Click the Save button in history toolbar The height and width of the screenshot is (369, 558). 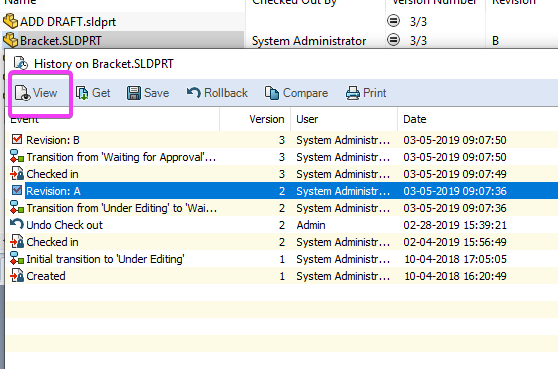148,93
